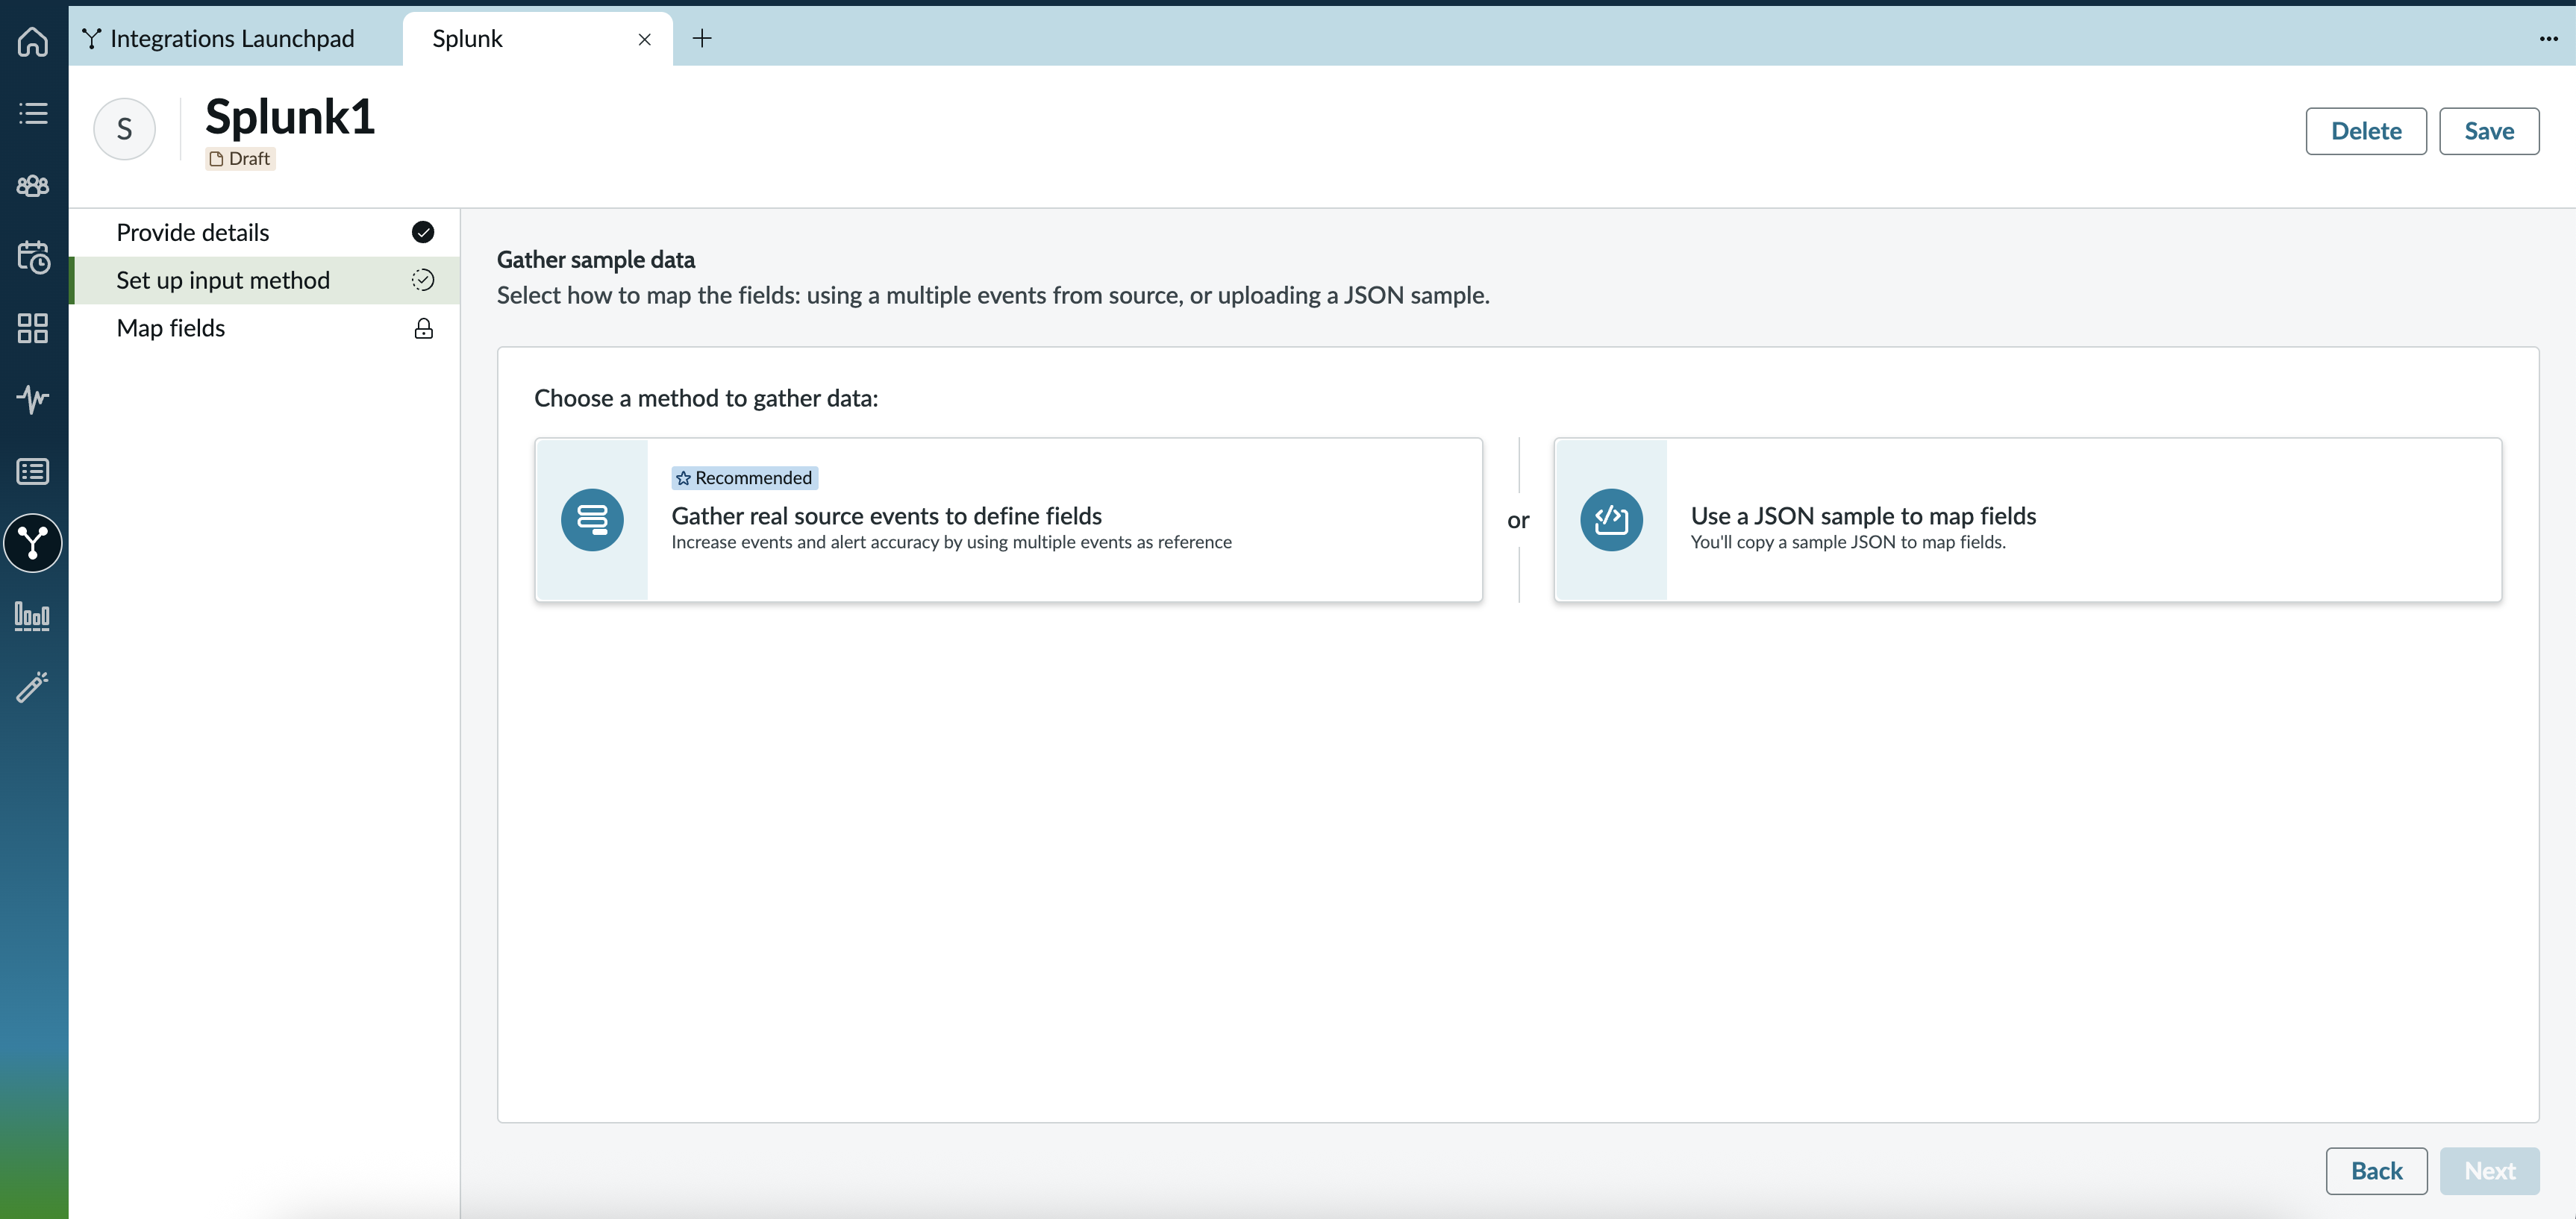This screenshot has height=1219, width=2576.
Task: Open the teams people sidebar icon
Action: pos(33,185)
